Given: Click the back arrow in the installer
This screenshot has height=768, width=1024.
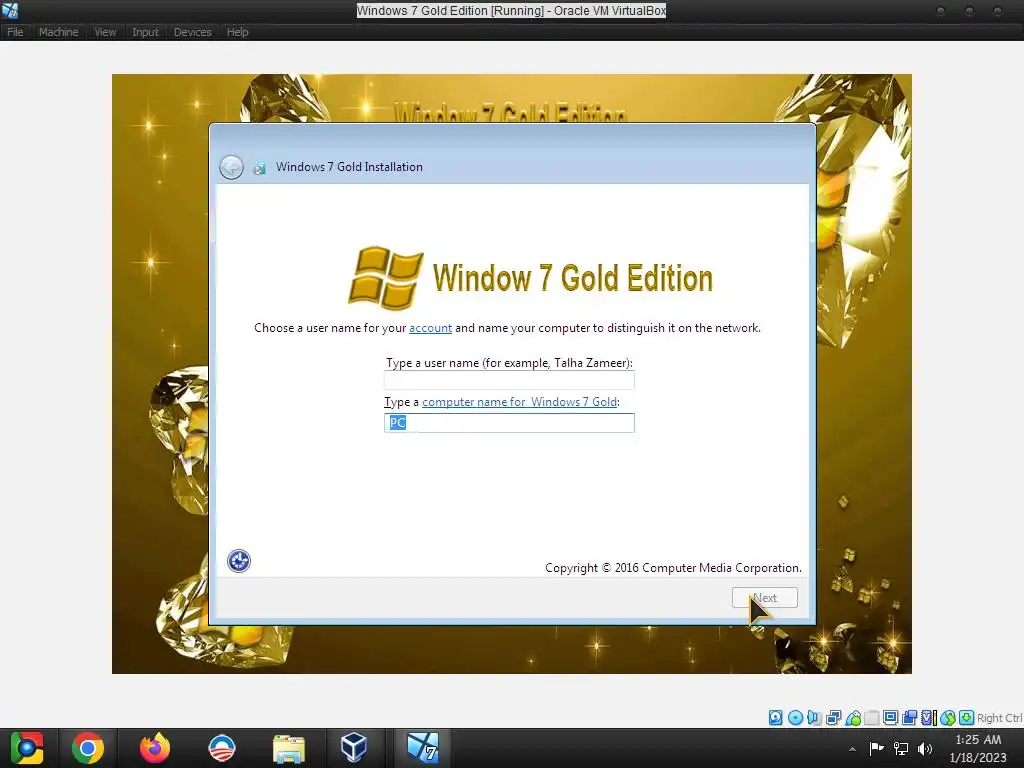Looking at the screenshot, I should click(x=231, y=167).
